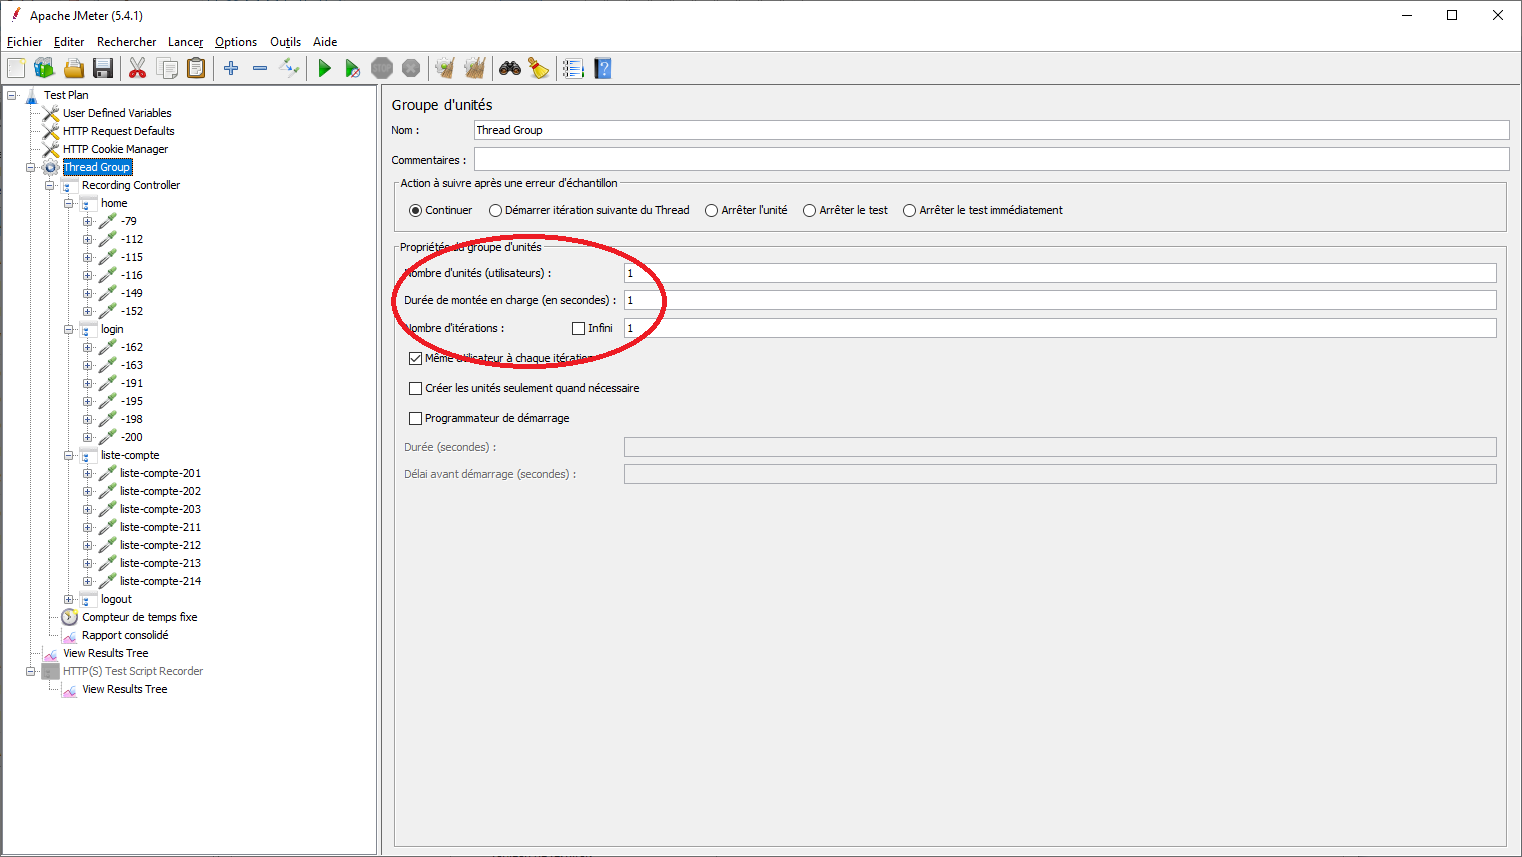
Task: Save the test plan with the floppy icon
Action: point(102,68)
